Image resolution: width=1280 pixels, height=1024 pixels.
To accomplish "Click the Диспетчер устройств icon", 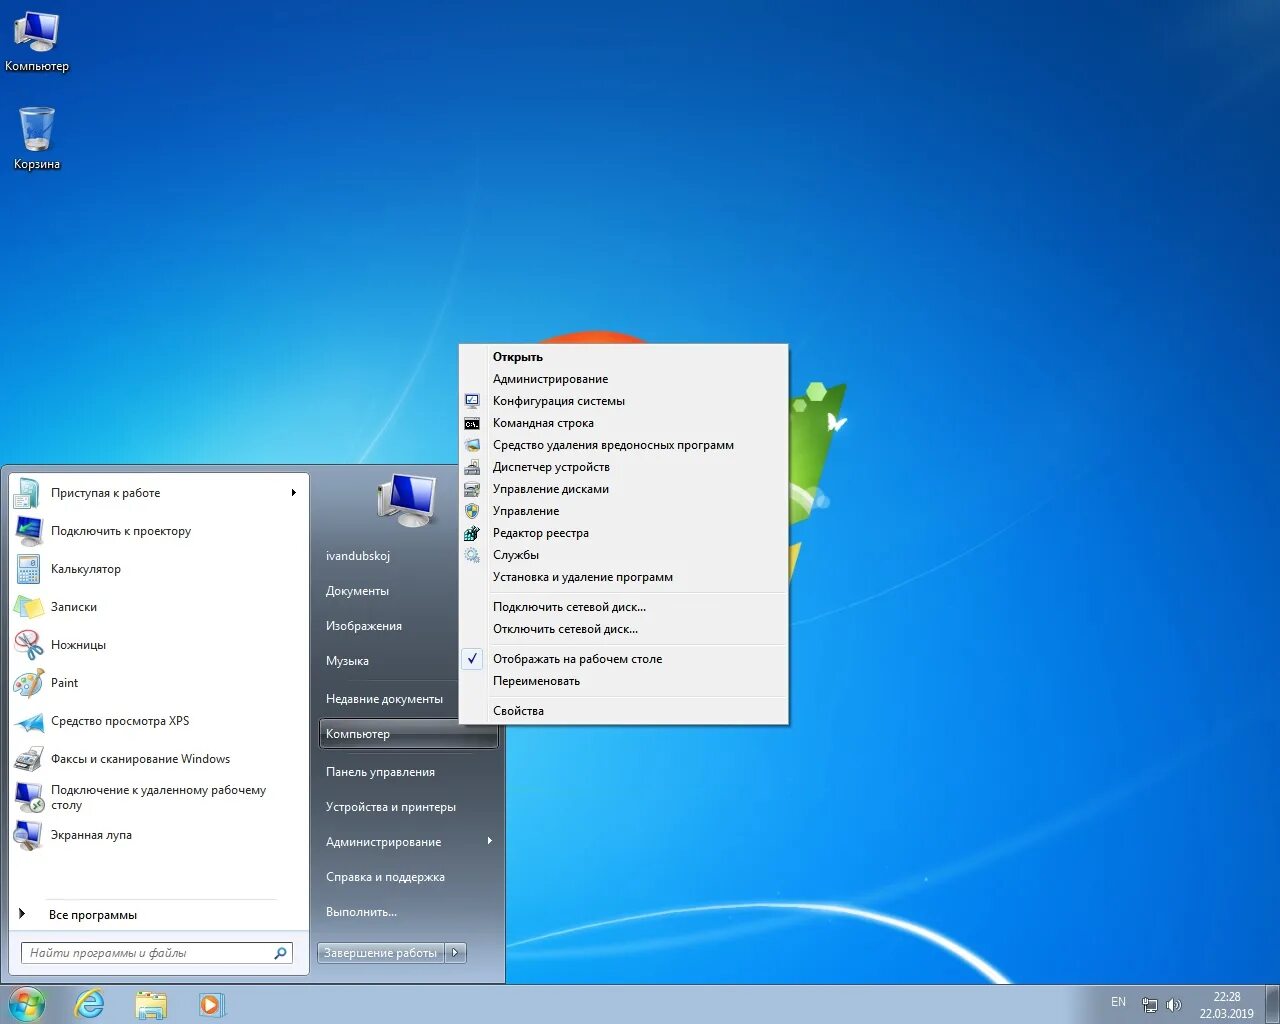I will tap(472, 467).
